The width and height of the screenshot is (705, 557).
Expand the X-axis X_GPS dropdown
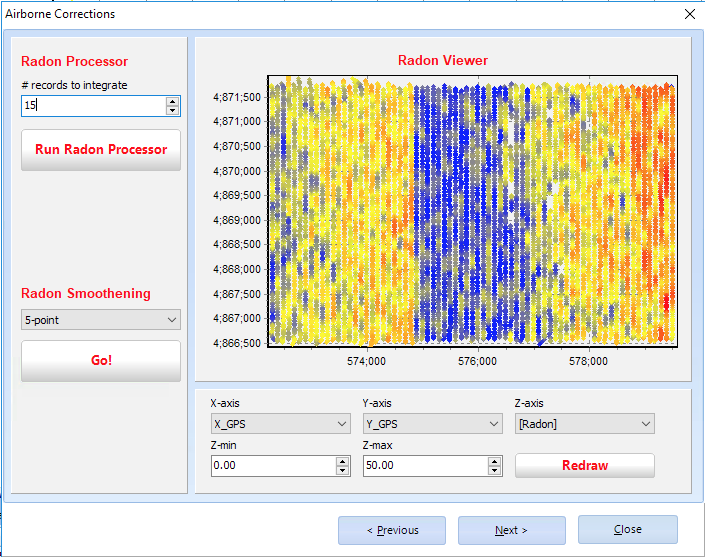point(280,424)
